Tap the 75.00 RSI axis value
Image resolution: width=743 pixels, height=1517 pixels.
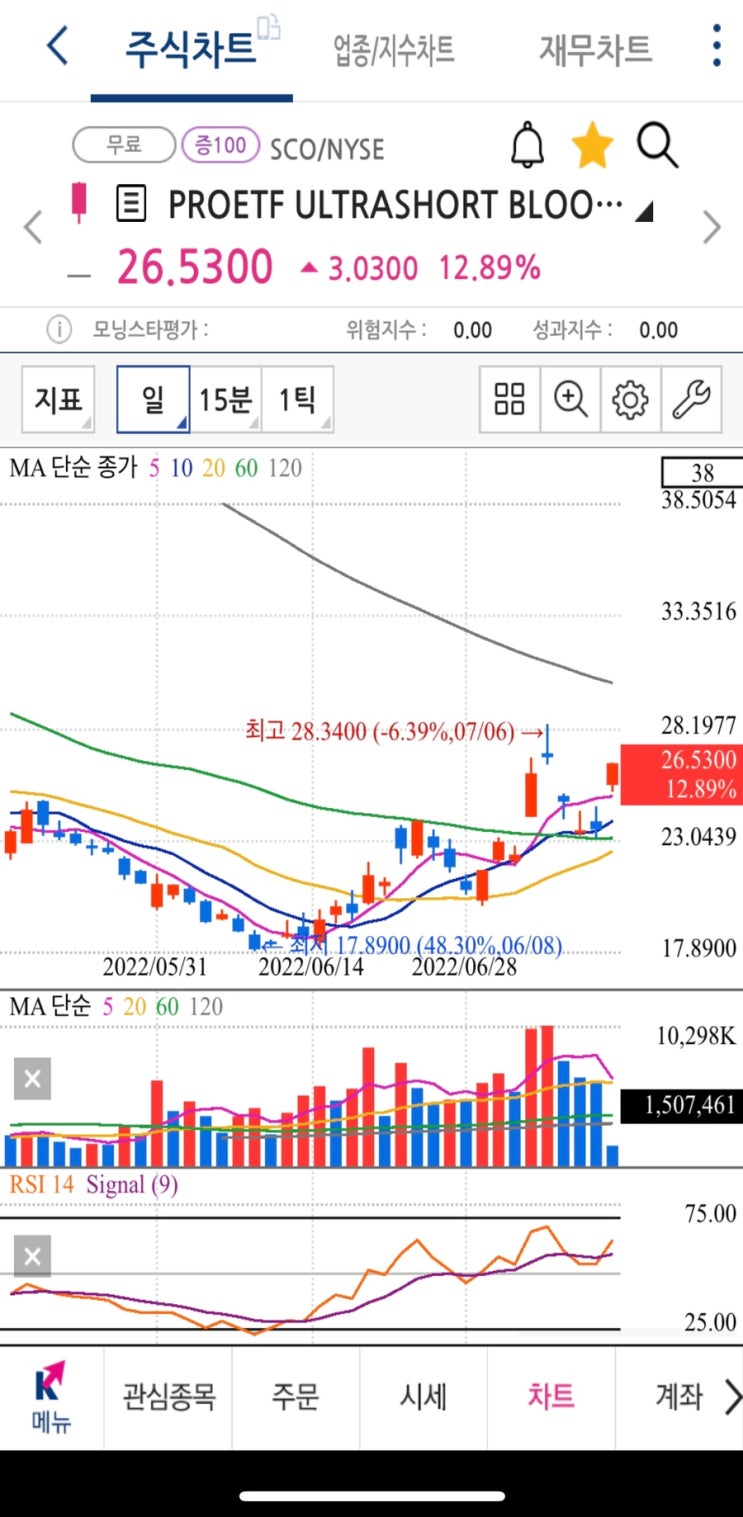tap(710, 1213)
